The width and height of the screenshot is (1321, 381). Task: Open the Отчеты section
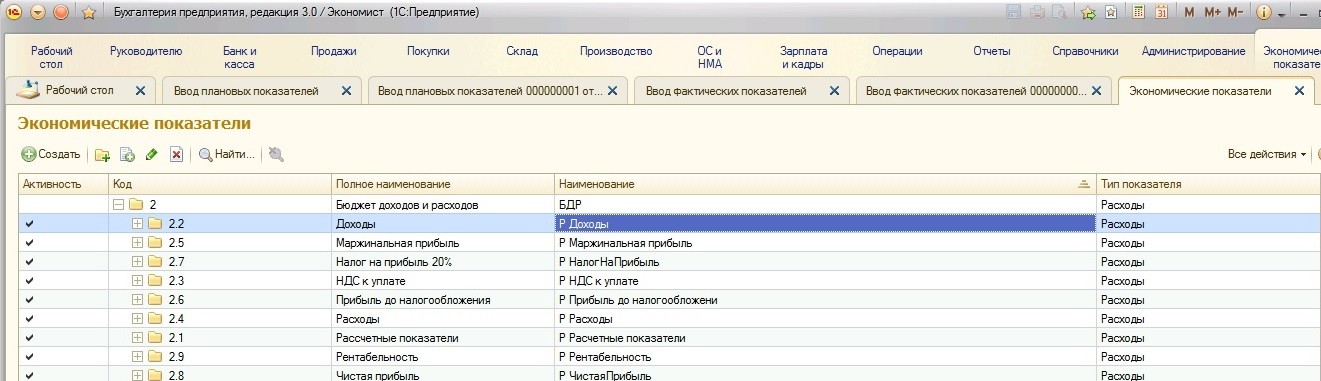tap(991, 51)
